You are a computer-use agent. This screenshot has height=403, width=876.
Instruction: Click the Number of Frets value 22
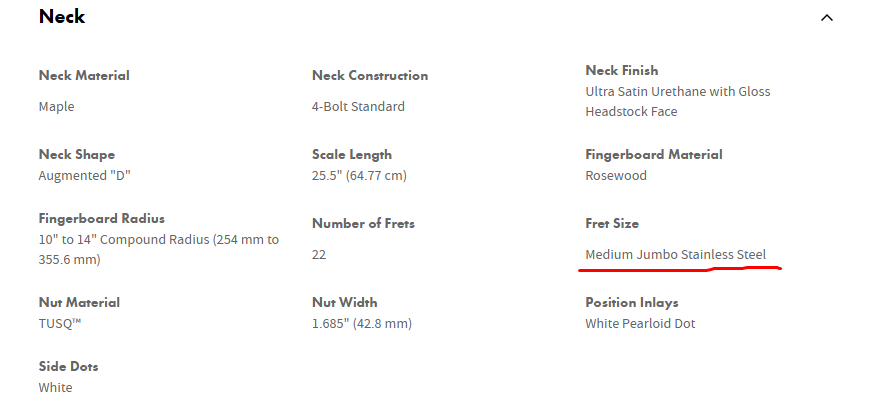pyautogui.click(x=319, y=254)
